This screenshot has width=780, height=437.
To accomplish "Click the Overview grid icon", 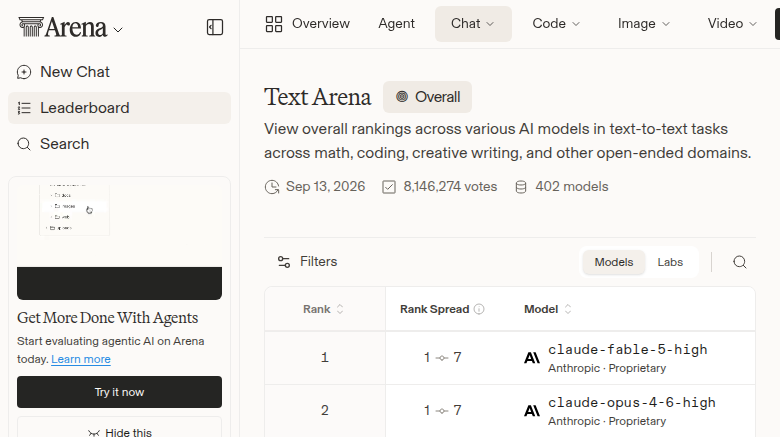I will point(274,24).
